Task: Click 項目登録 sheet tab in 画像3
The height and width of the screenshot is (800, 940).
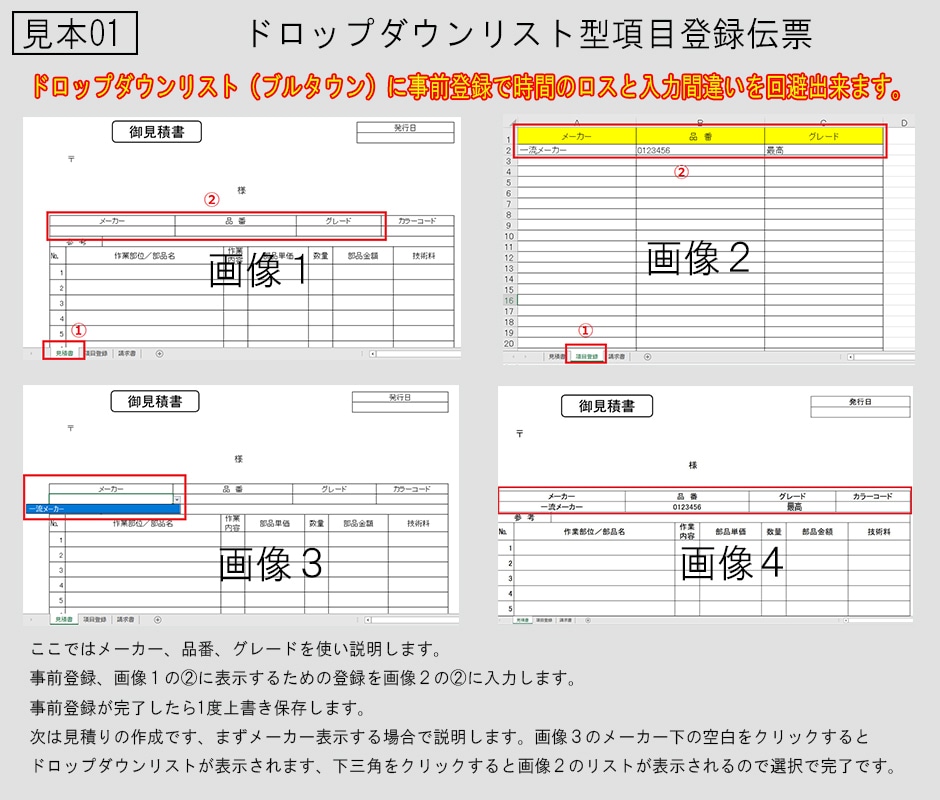Action: (x=95, y=619)
